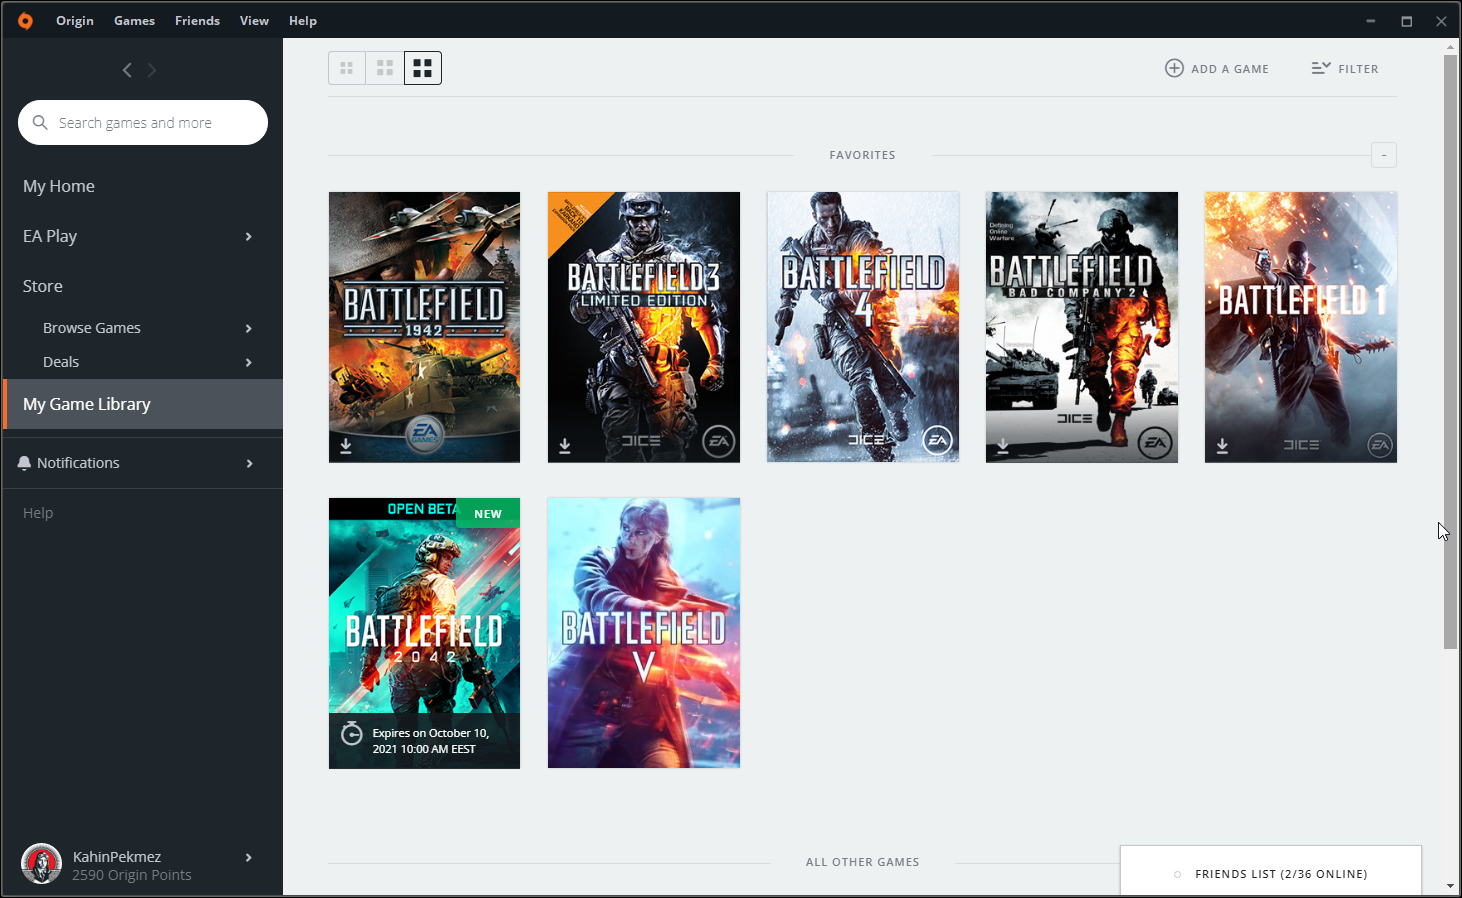
Task: Open the Friends List panel
Action: (x=1271, y=871)
